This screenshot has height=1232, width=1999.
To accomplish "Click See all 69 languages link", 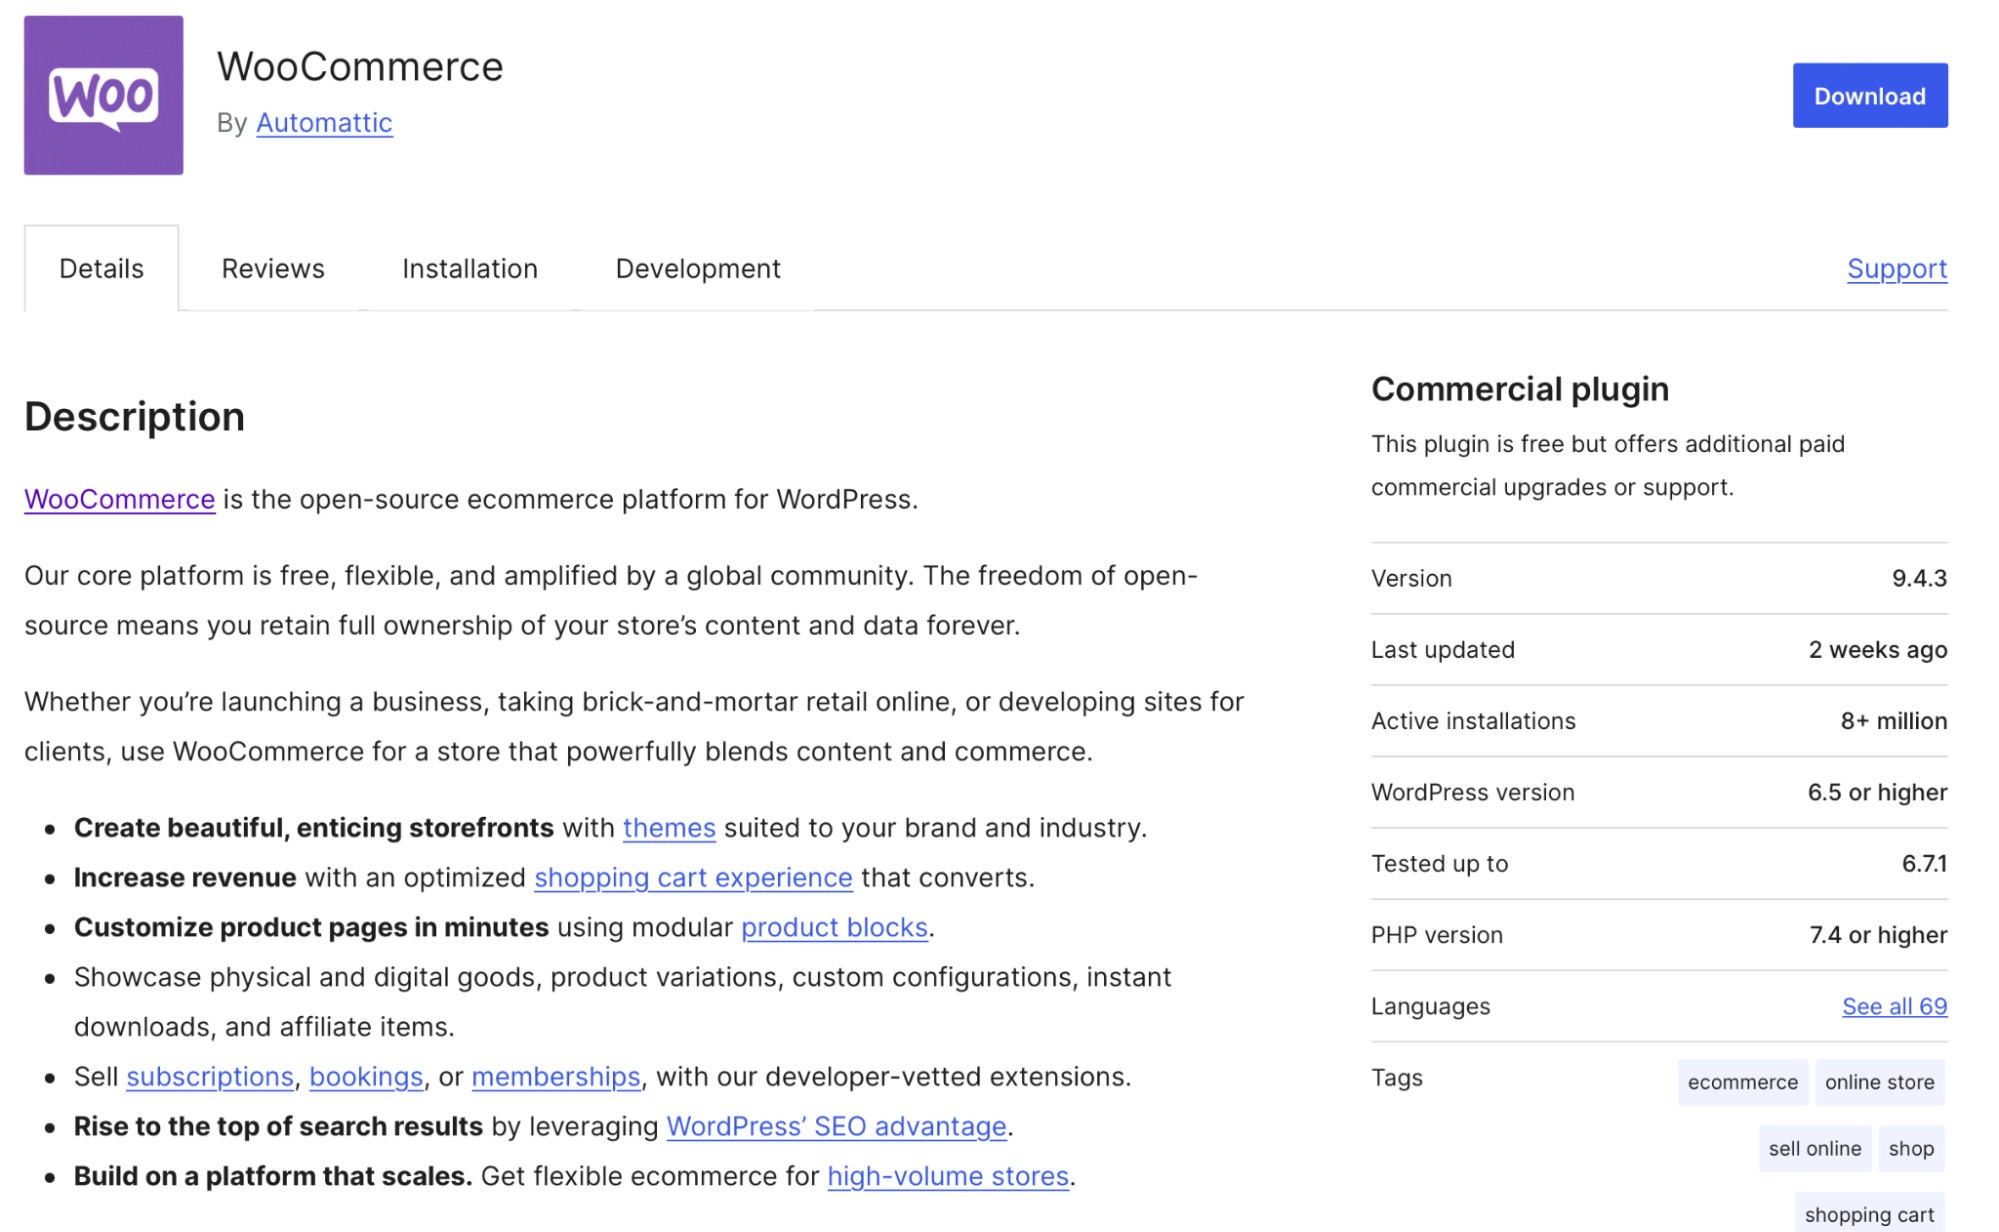I will tap(1894, 1006).
